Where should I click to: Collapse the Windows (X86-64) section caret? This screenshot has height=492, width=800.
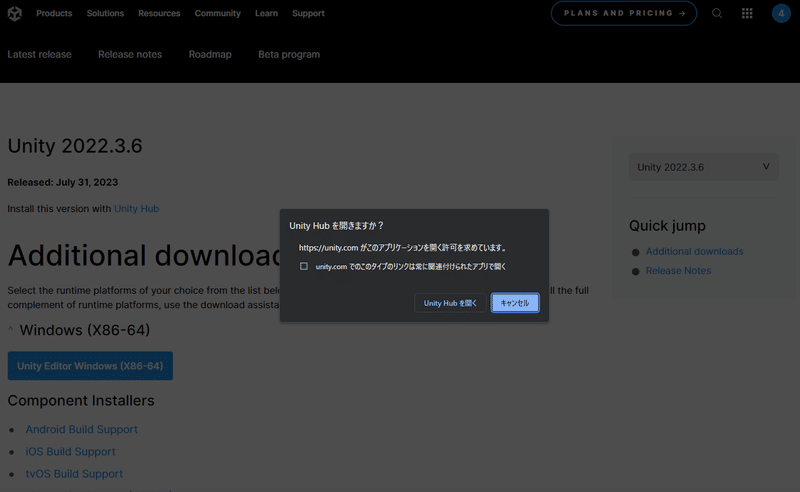[x=11, y=330]
